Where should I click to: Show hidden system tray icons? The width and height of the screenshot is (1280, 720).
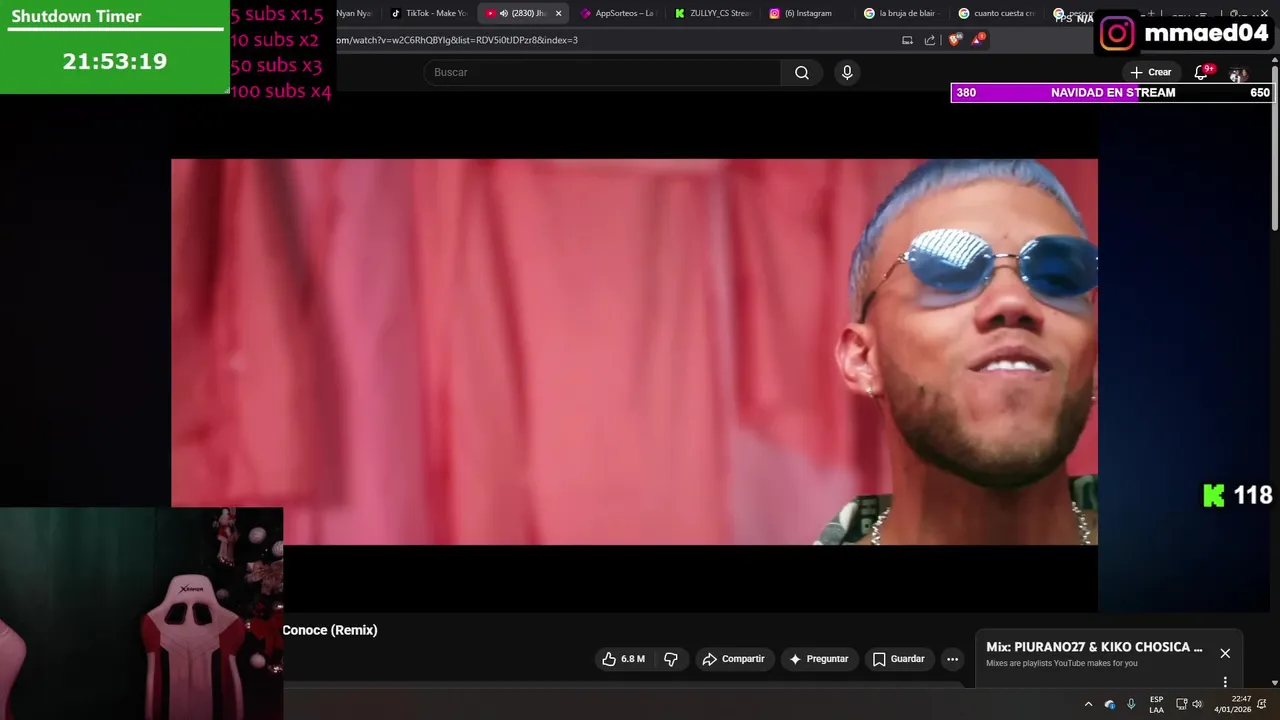click(1088, 704)
